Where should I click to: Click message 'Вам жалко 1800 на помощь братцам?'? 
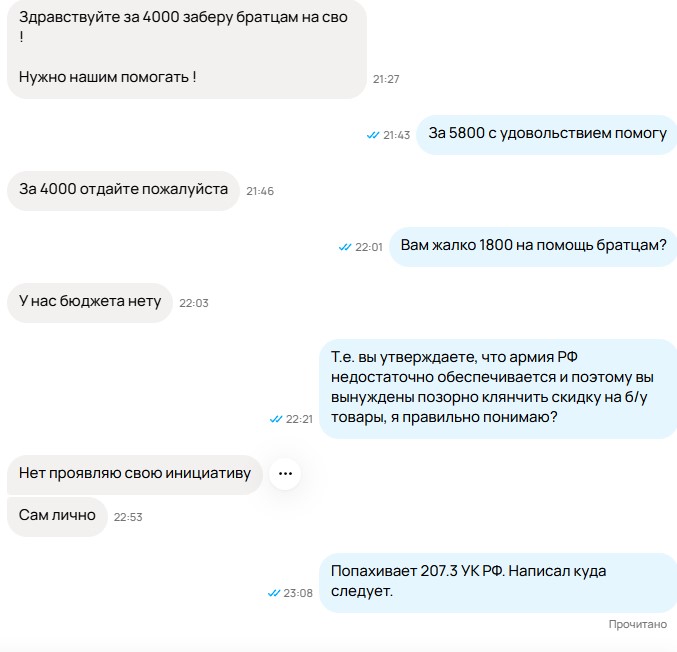[x=533, y=247]
